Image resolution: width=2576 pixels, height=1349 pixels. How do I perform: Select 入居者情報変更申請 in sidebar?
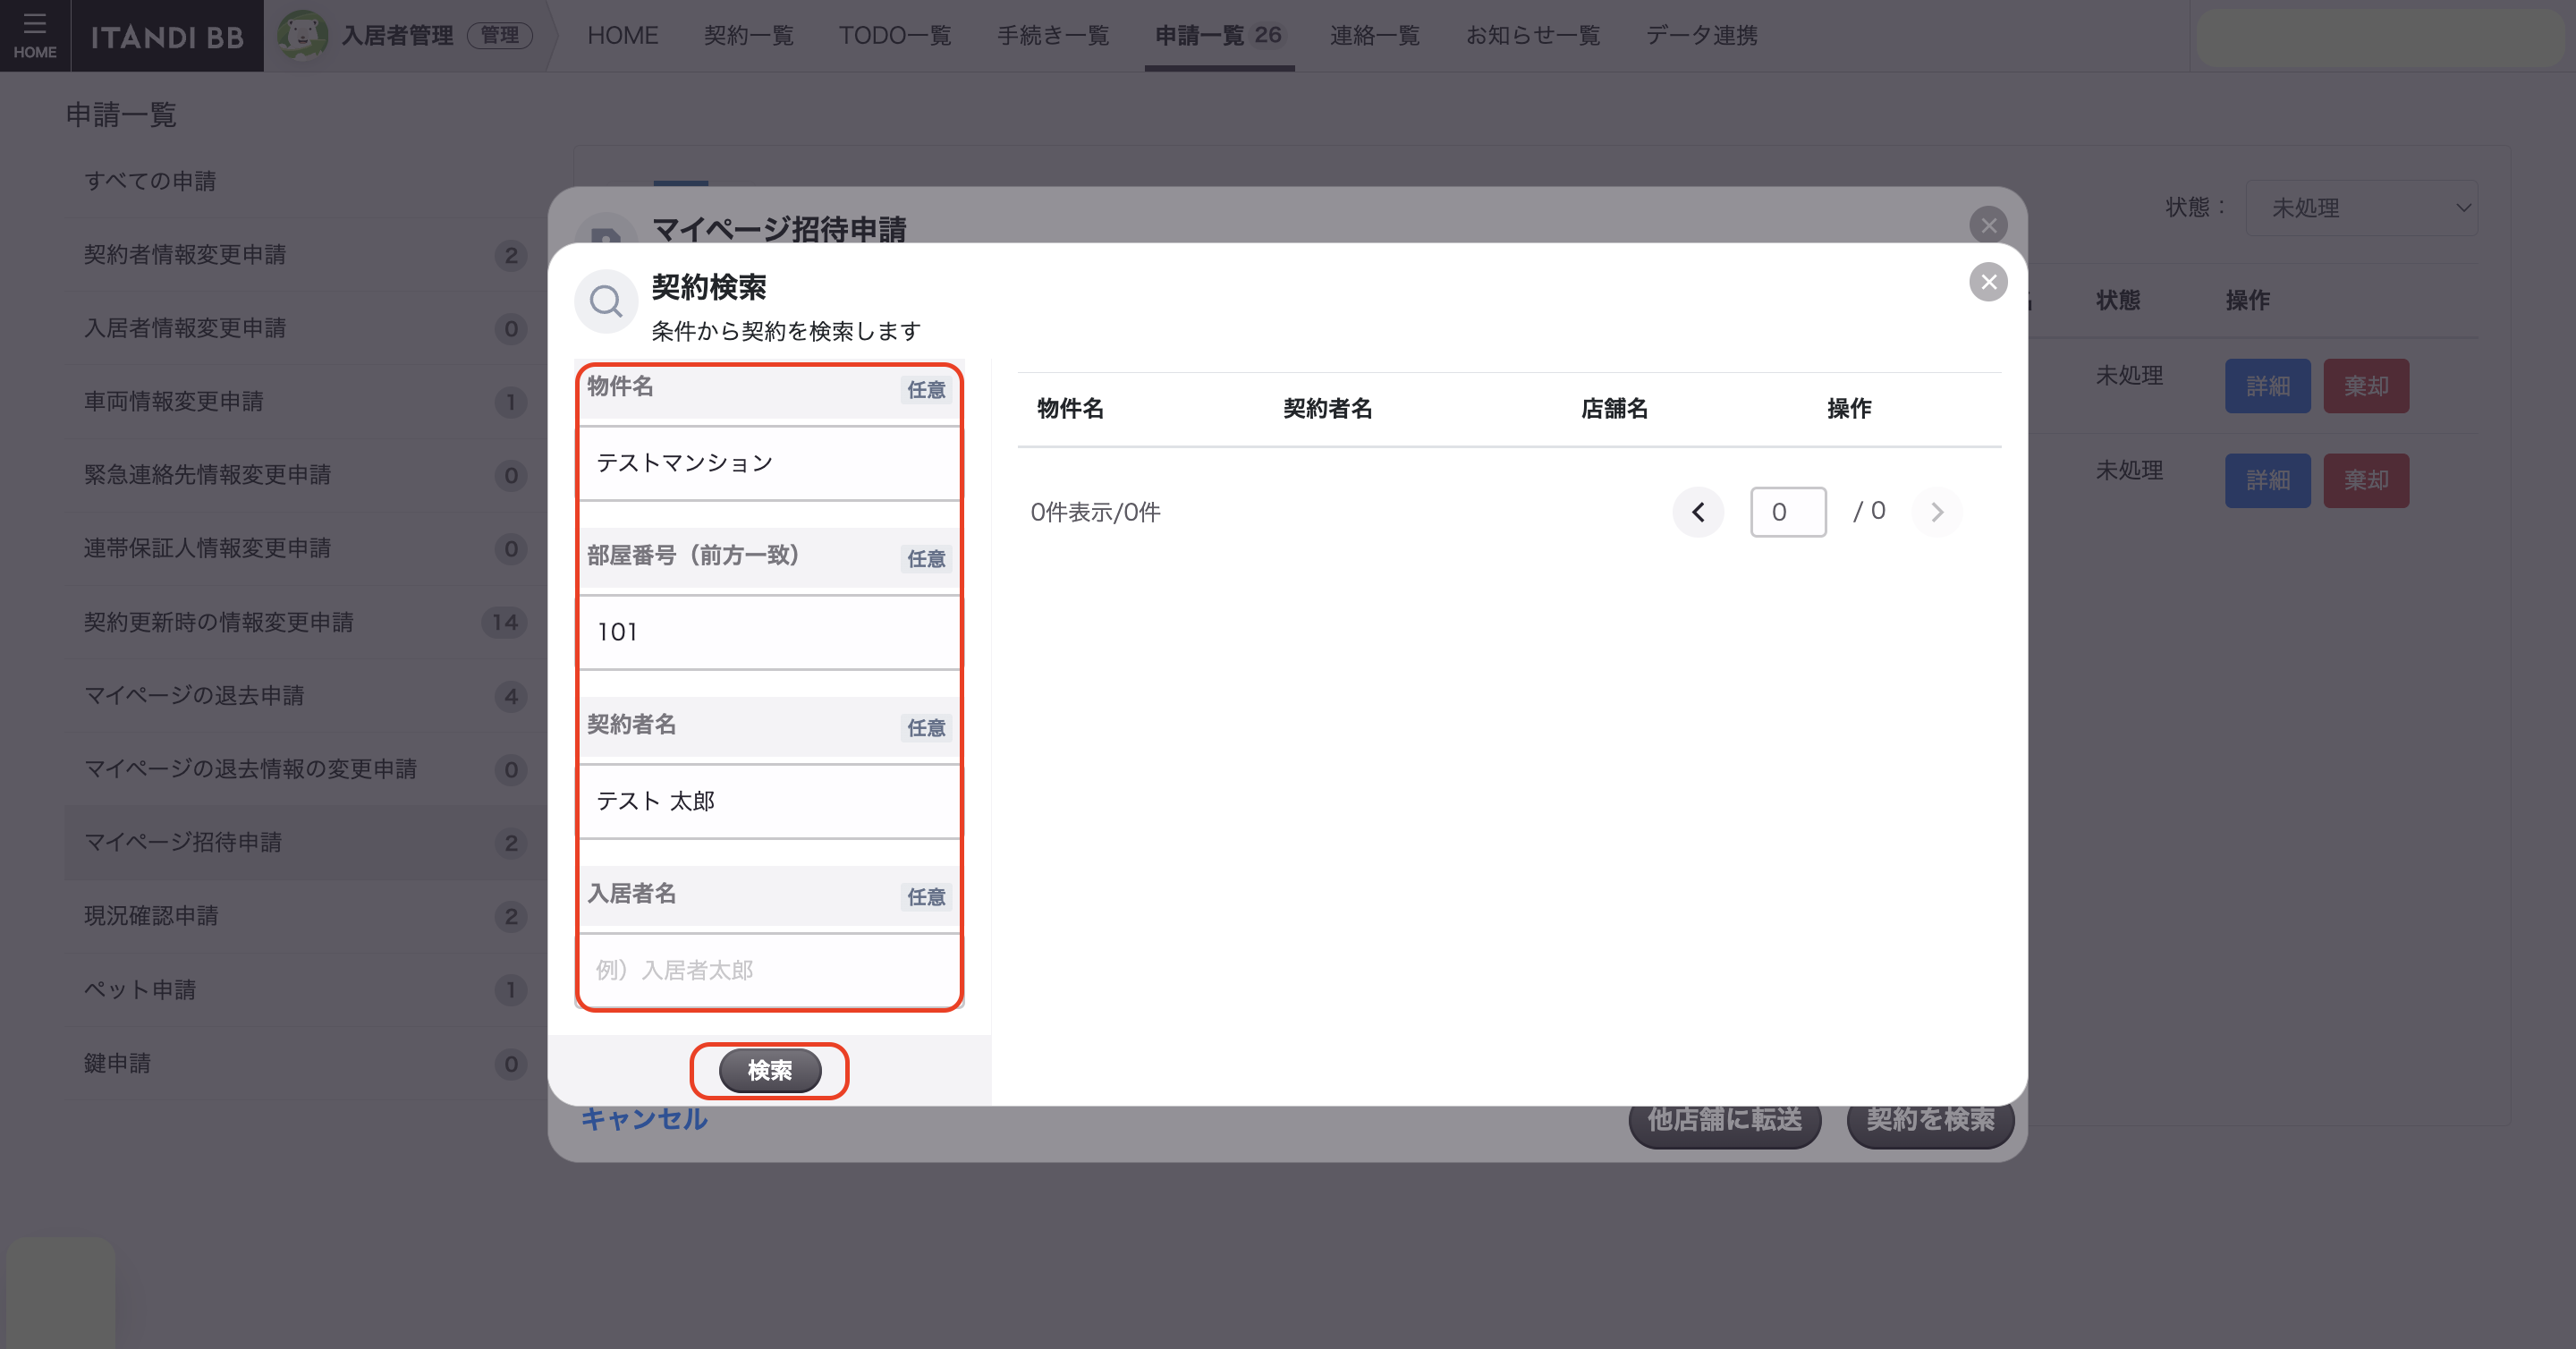pyautogui.click(x=305, y=328)
